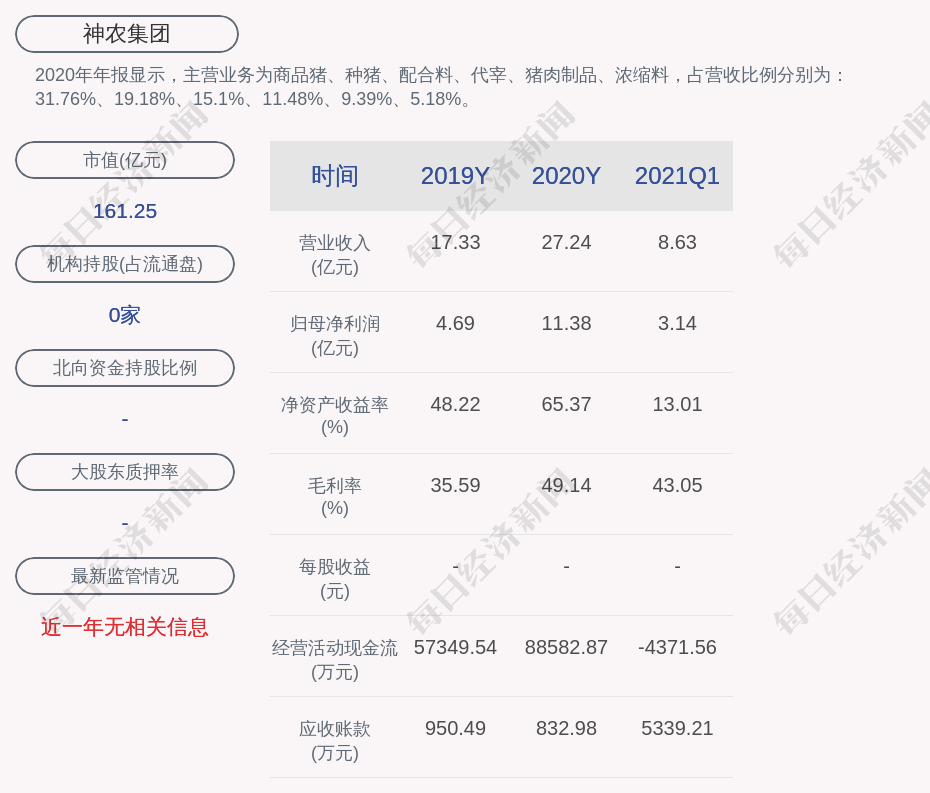Open the 最新监管情况 pill

tap(125, 576)
